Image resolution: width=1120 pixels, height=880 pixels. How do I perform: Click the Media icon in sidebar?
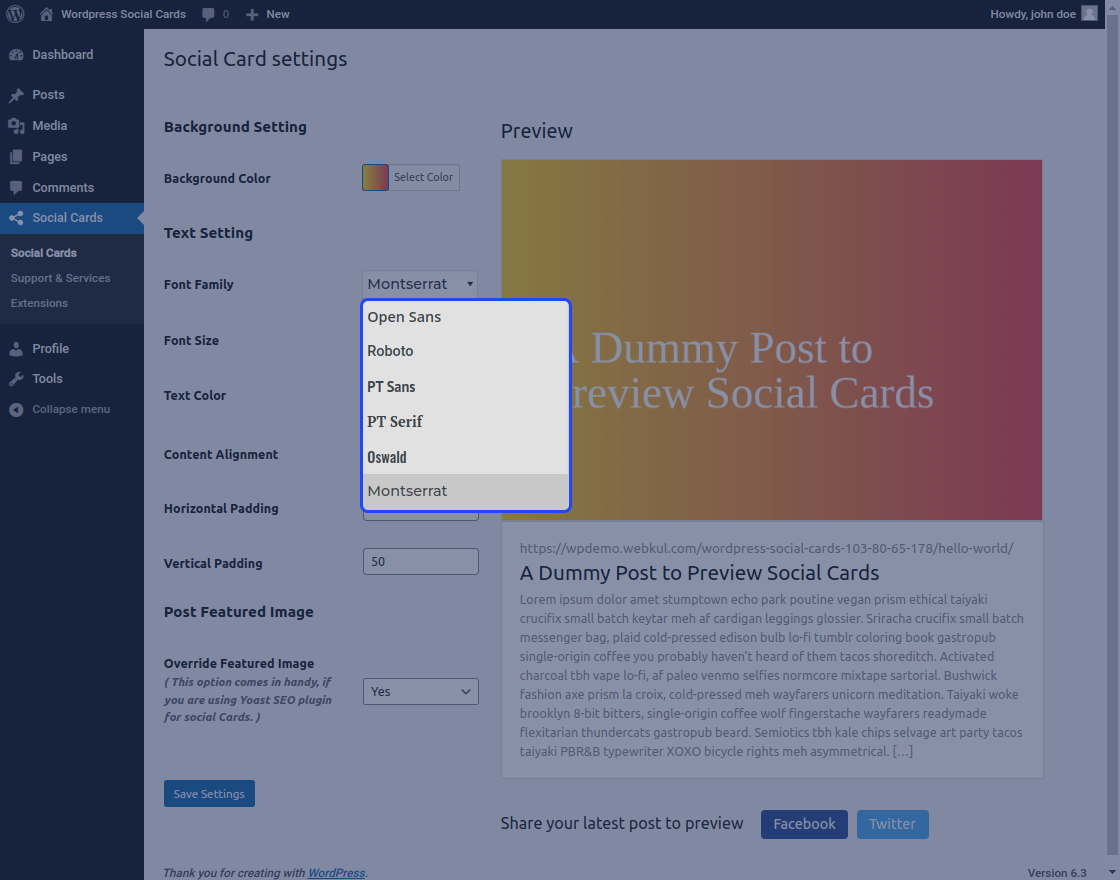pos(16,126)
